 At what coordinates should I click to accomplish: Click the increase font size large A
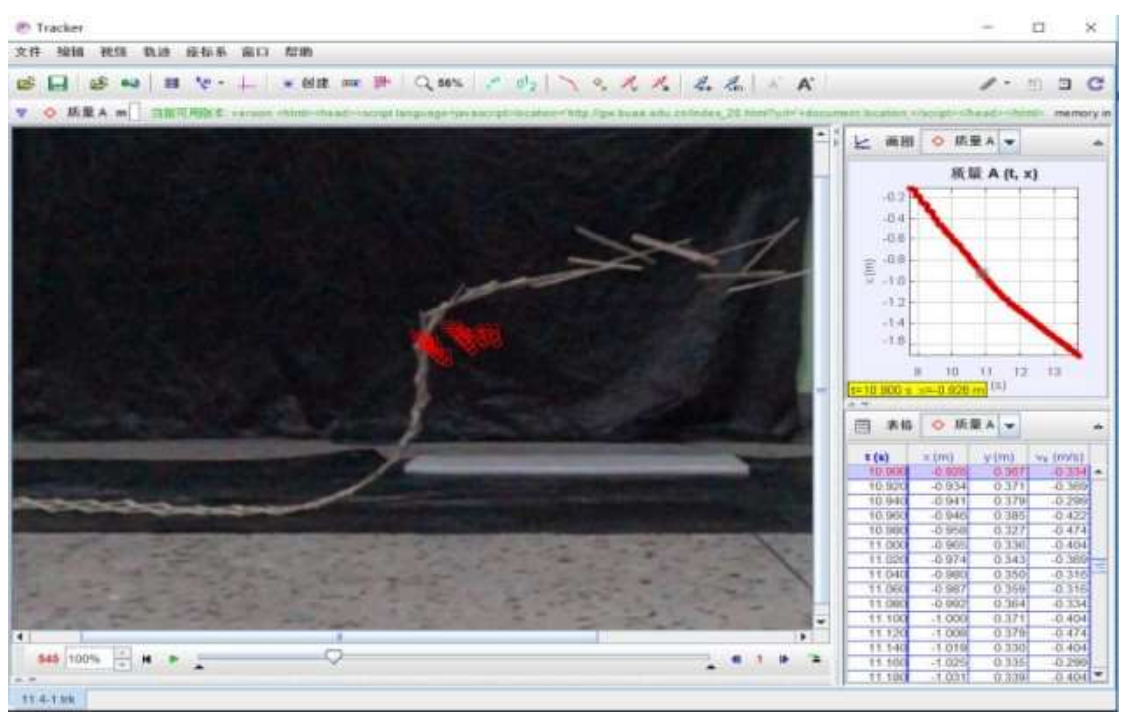tap(805, 83)
